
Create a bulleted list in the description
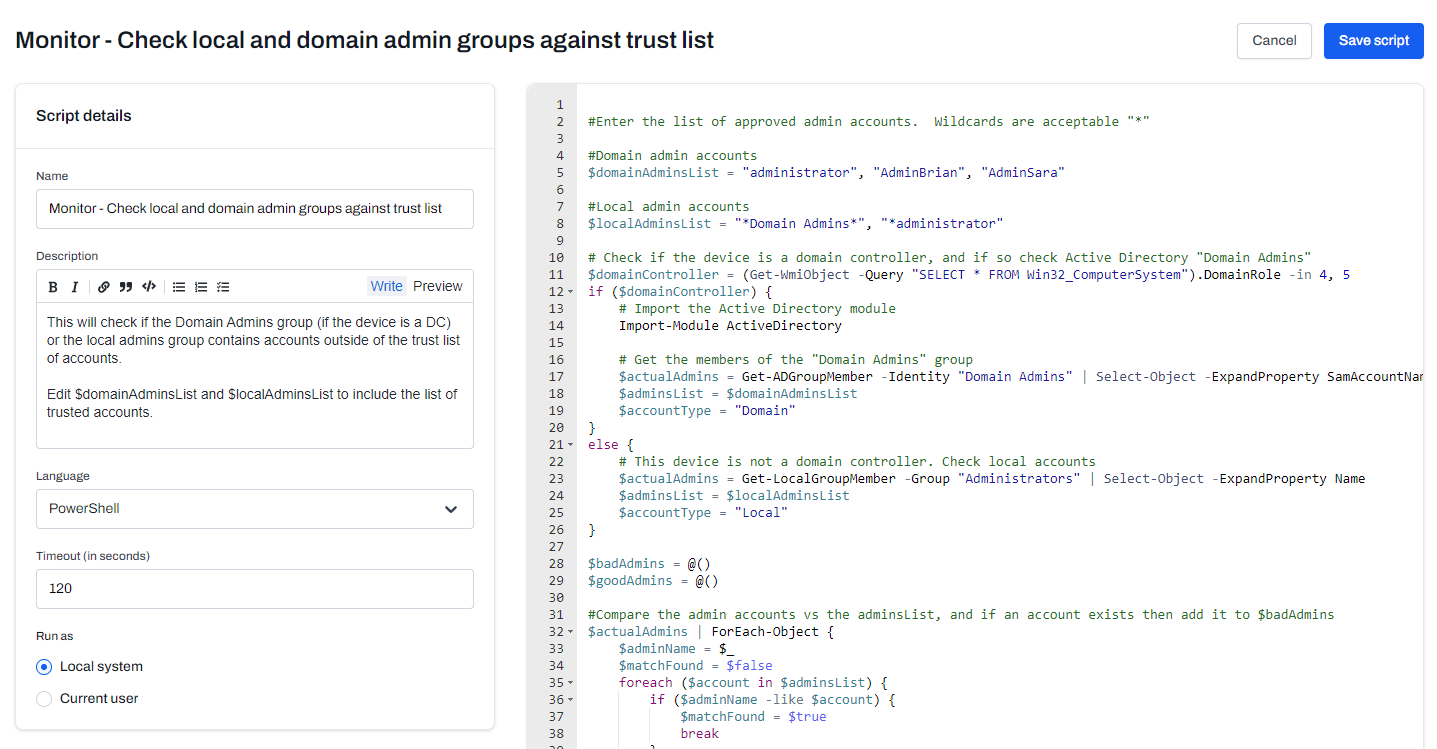(179, 286)
